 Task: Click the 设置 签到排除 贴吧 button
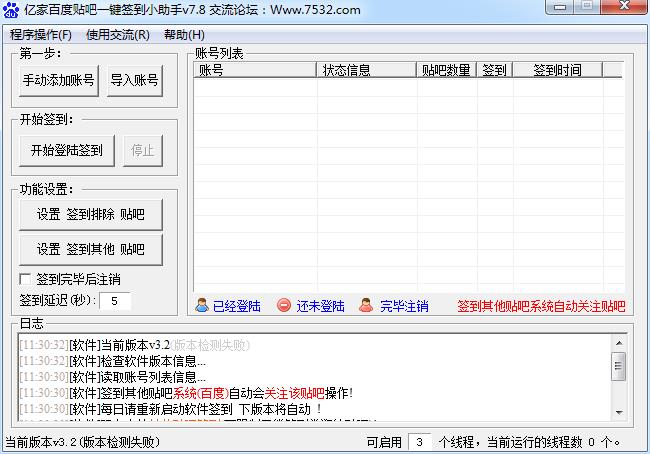pyautogui.click(x=90, y=215)
